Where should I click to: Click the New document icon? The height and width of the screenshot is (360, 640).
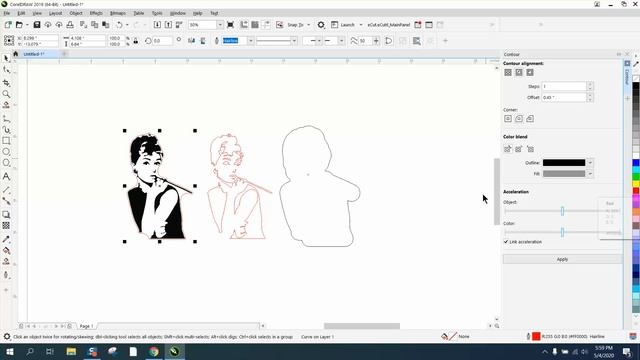point(8,25)
